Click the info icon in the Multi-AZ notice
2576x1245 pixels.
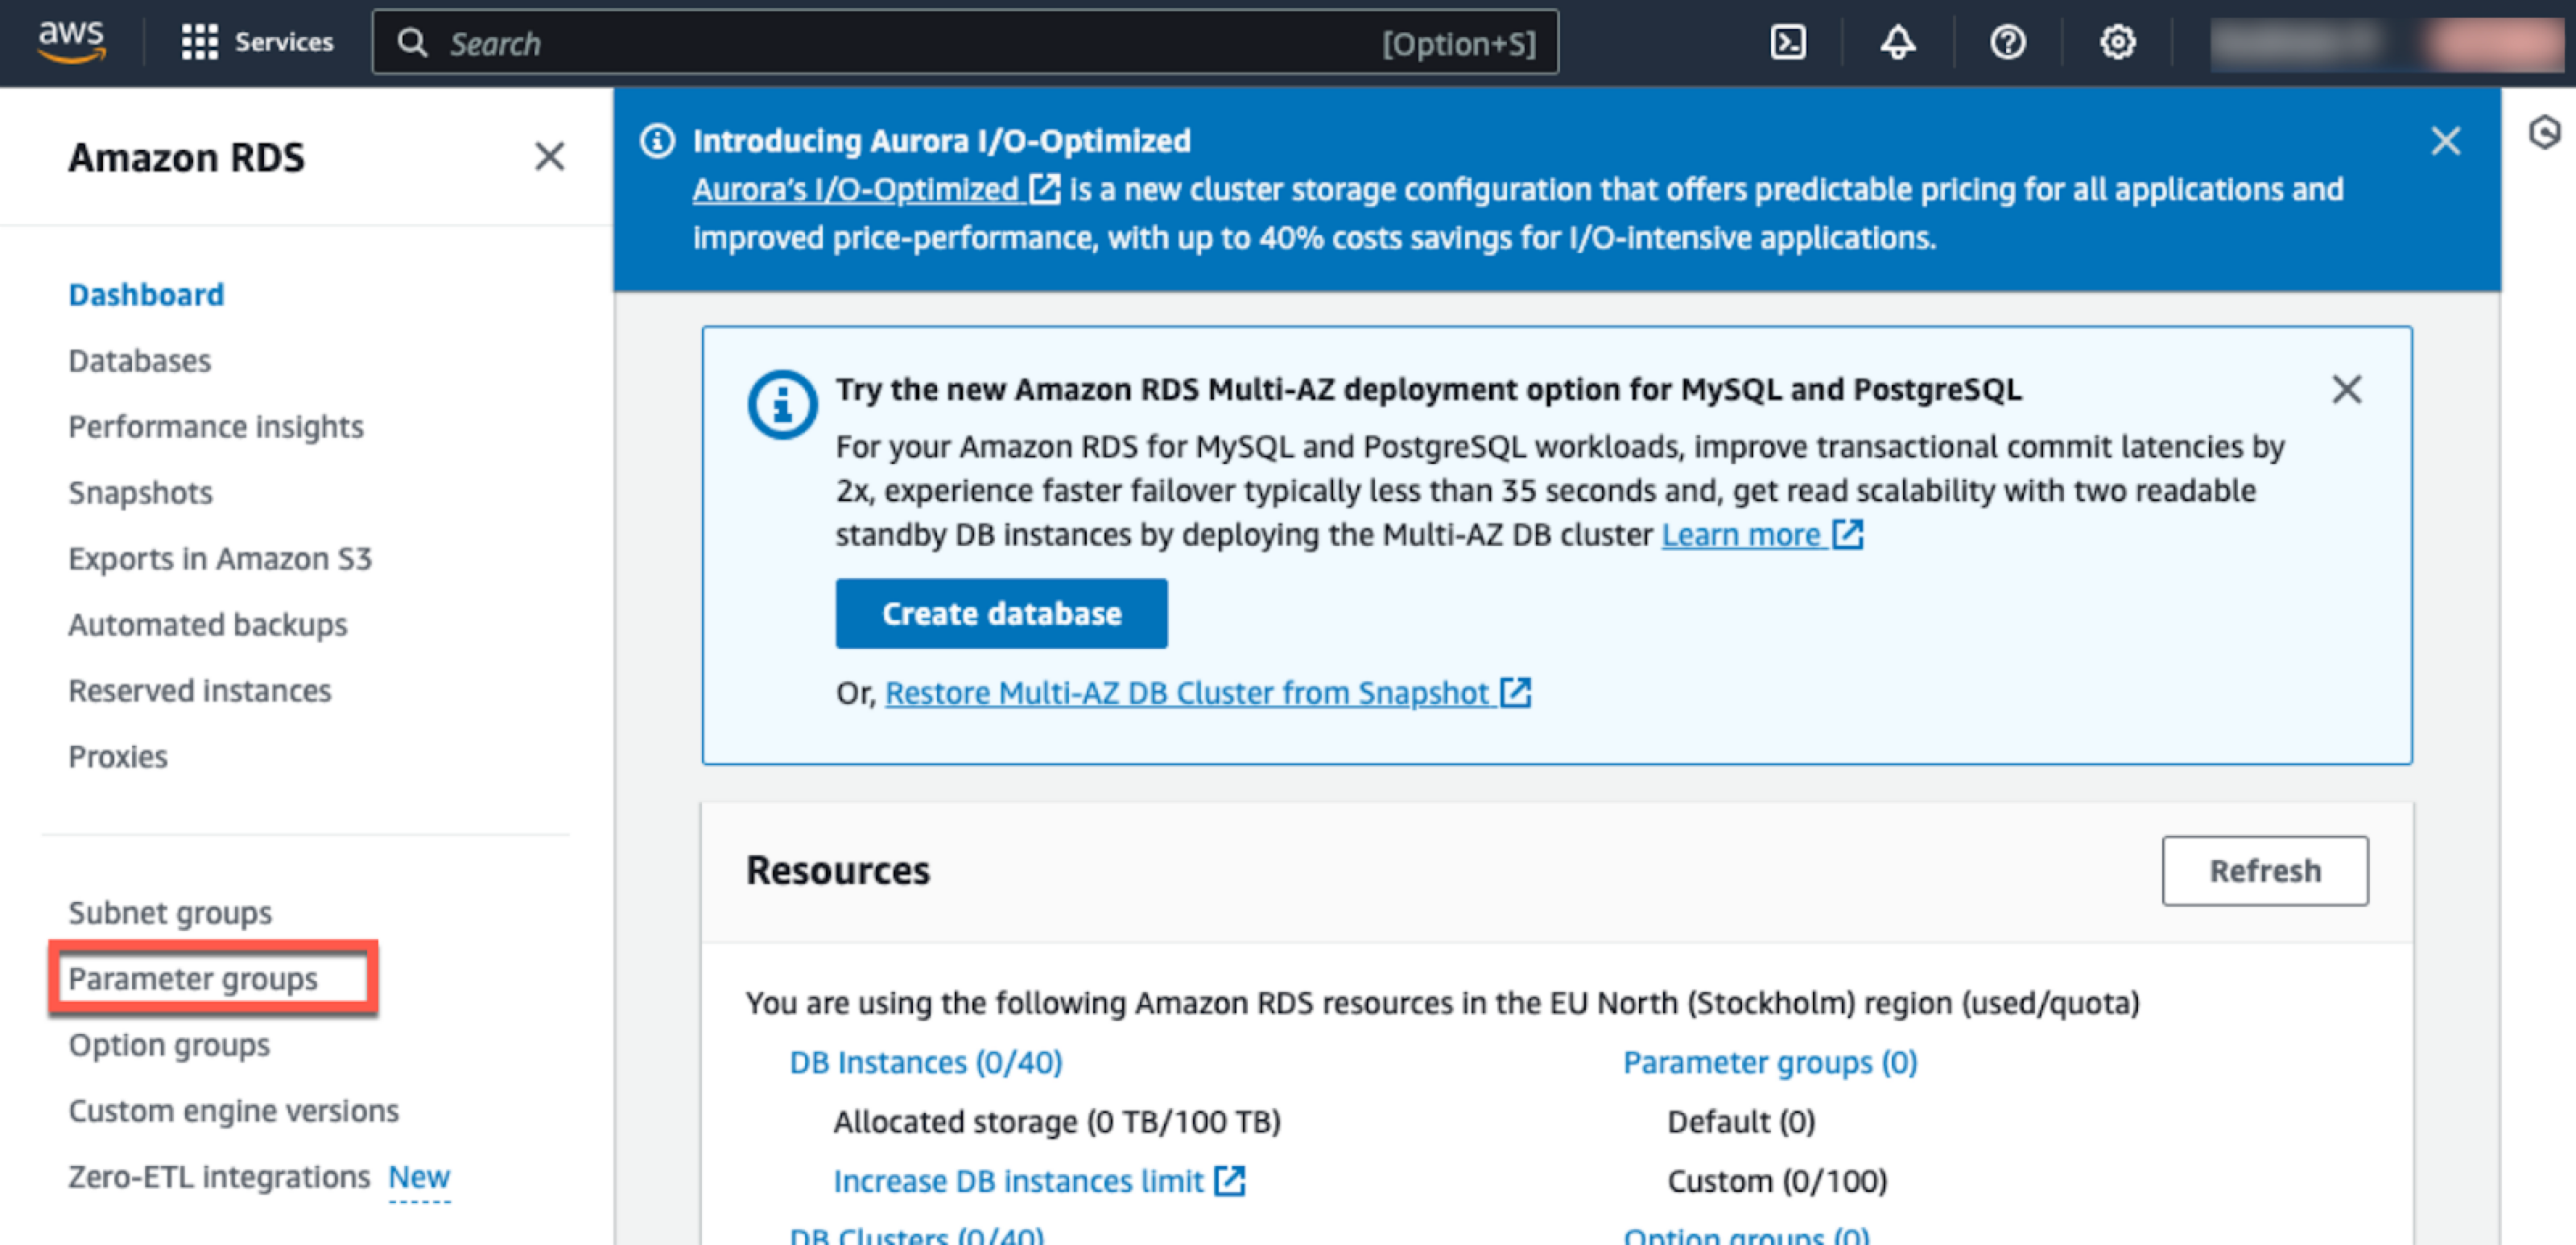[x=782, y=405]
